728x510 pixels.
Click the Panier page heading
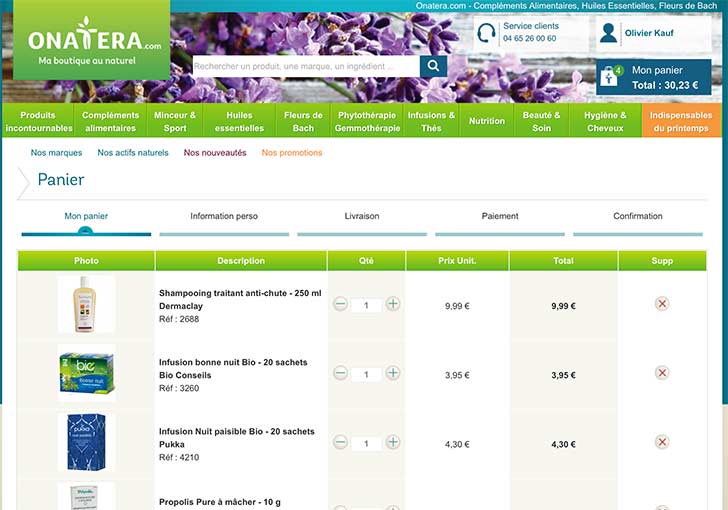[x=61, y=180]
